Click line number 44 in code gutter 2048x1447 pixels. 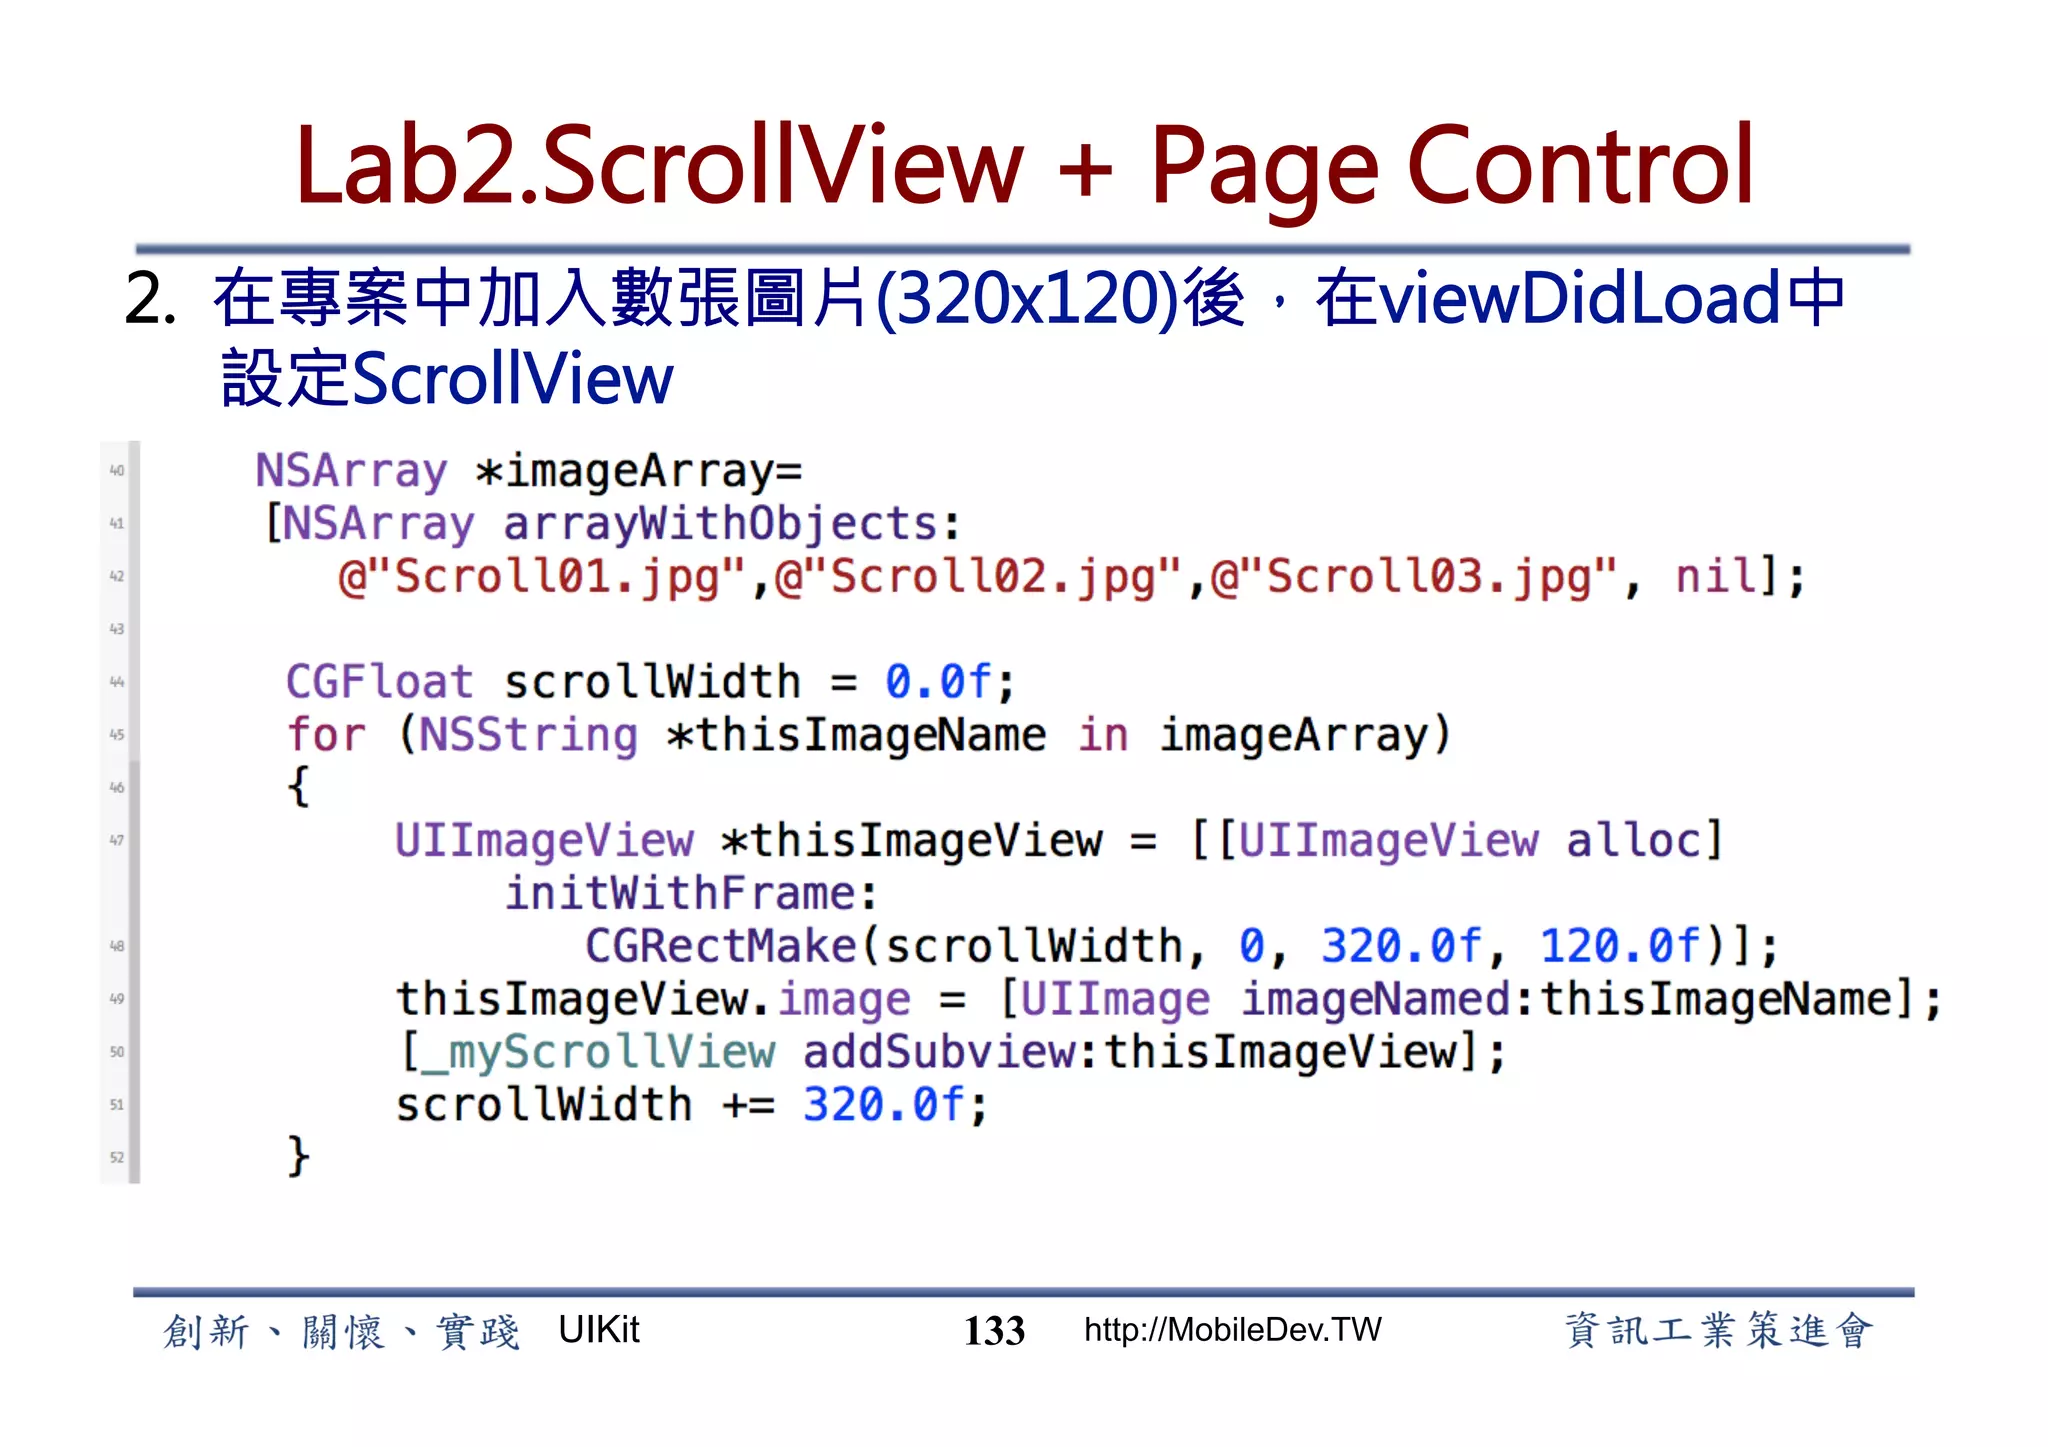click(x=117, y=682)
